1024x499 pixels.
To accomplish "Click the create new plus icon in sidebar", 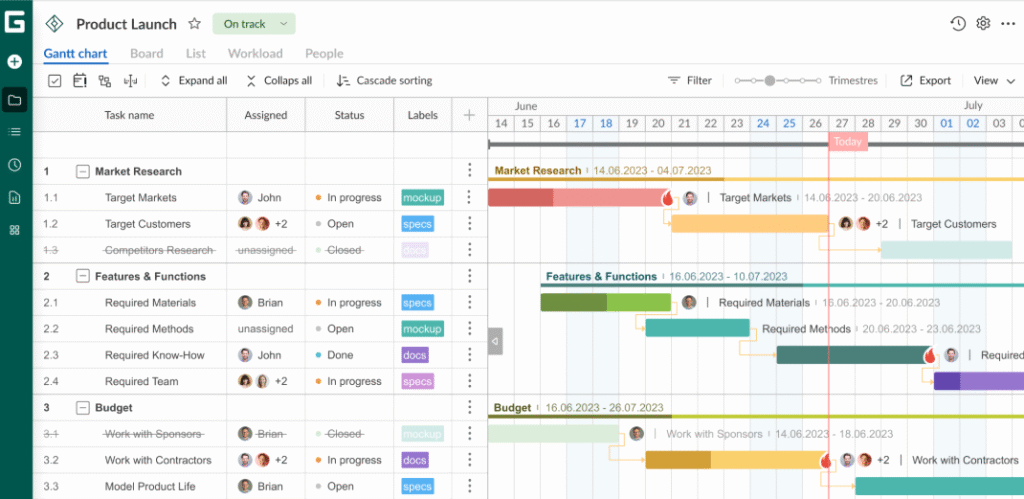I will [x=15, y=62].
